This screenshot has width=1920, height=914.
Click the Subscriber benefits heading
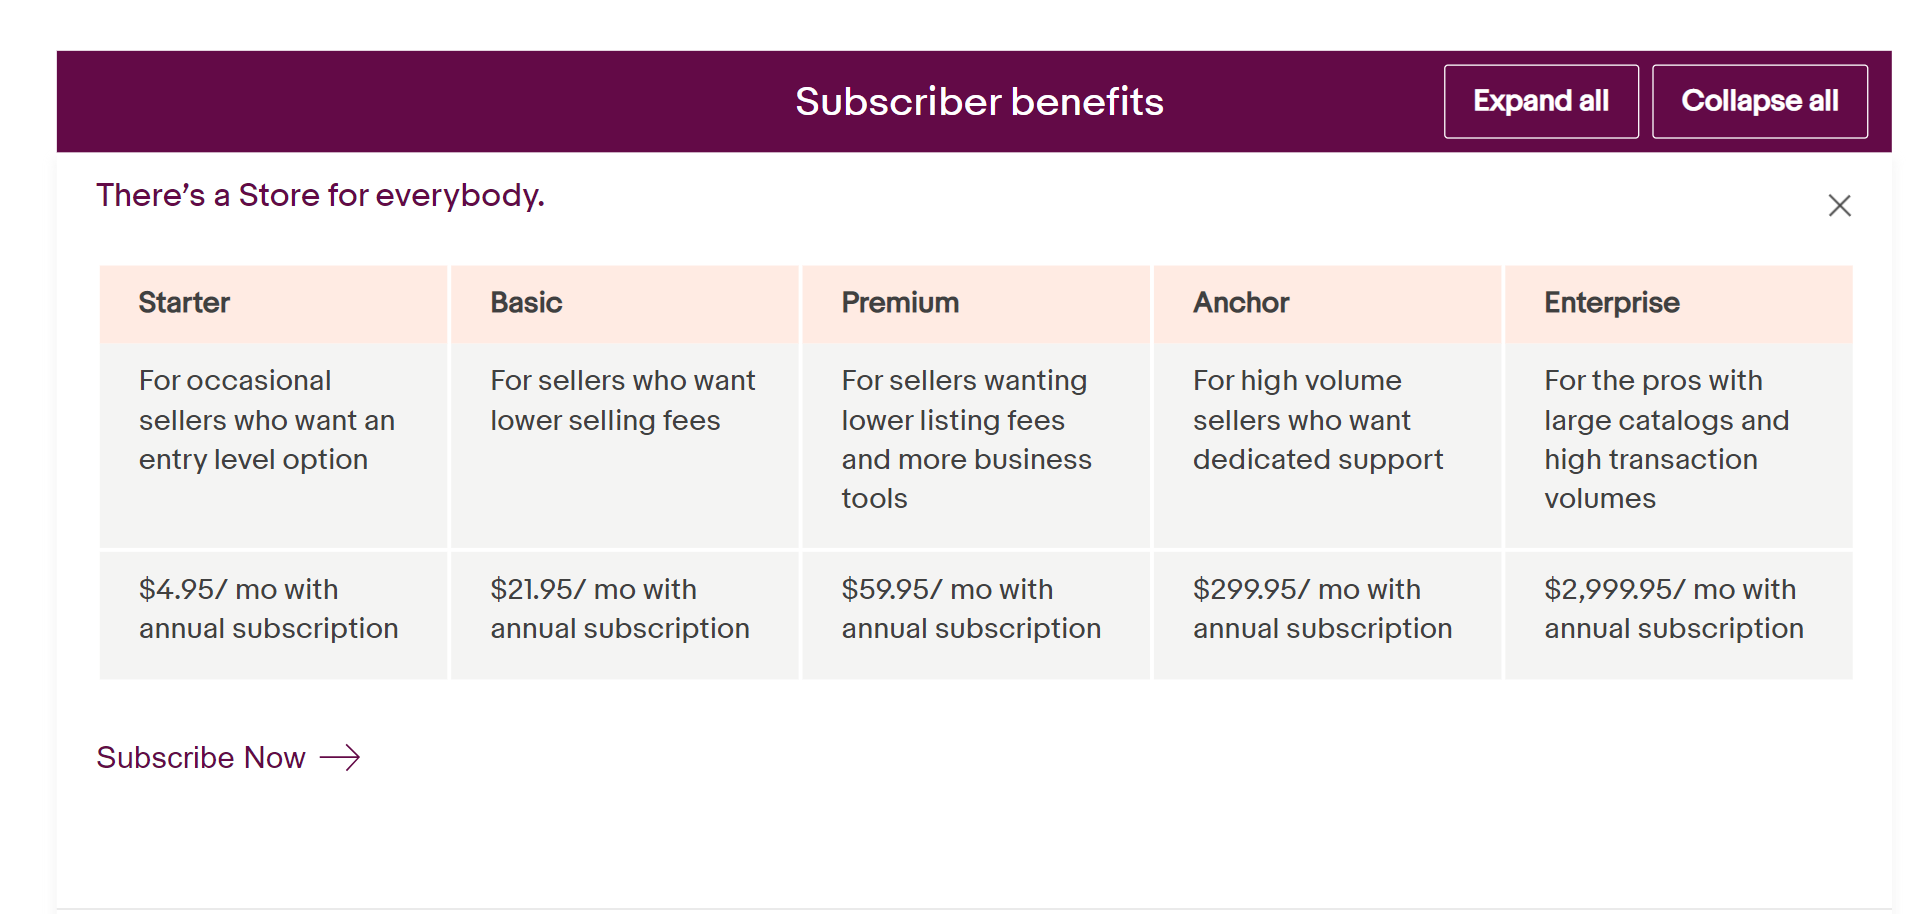pyautogui.click(x=979, y=101)
